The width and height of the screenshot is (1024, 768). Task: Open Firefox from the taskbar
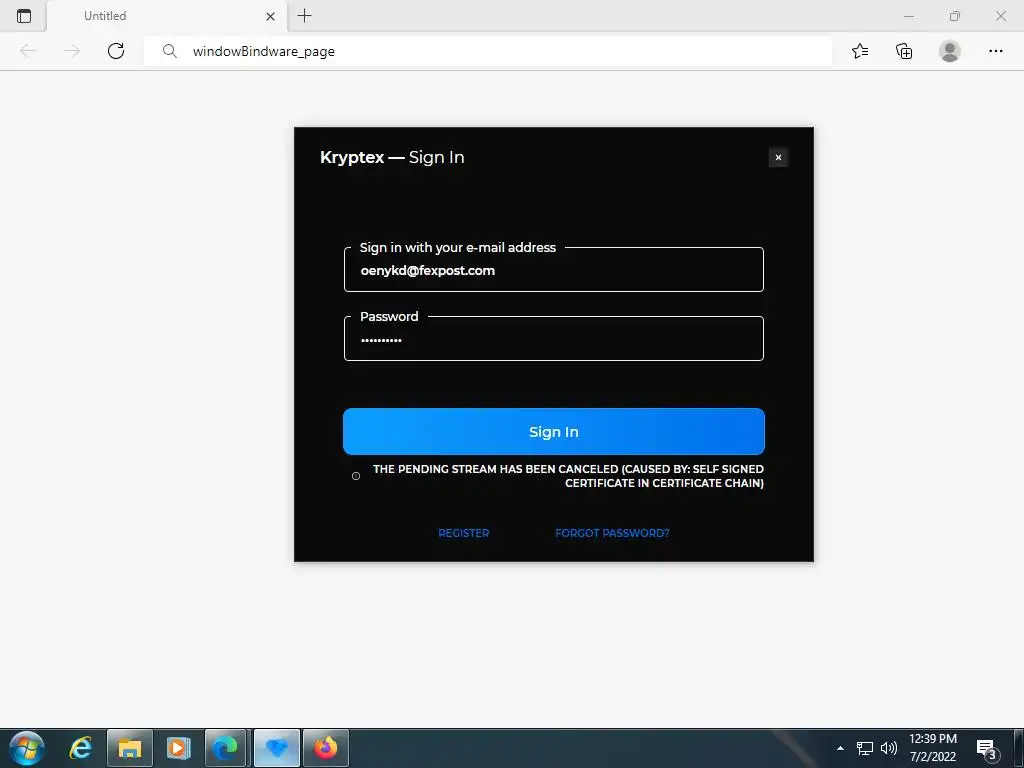(x=325, y=748)
